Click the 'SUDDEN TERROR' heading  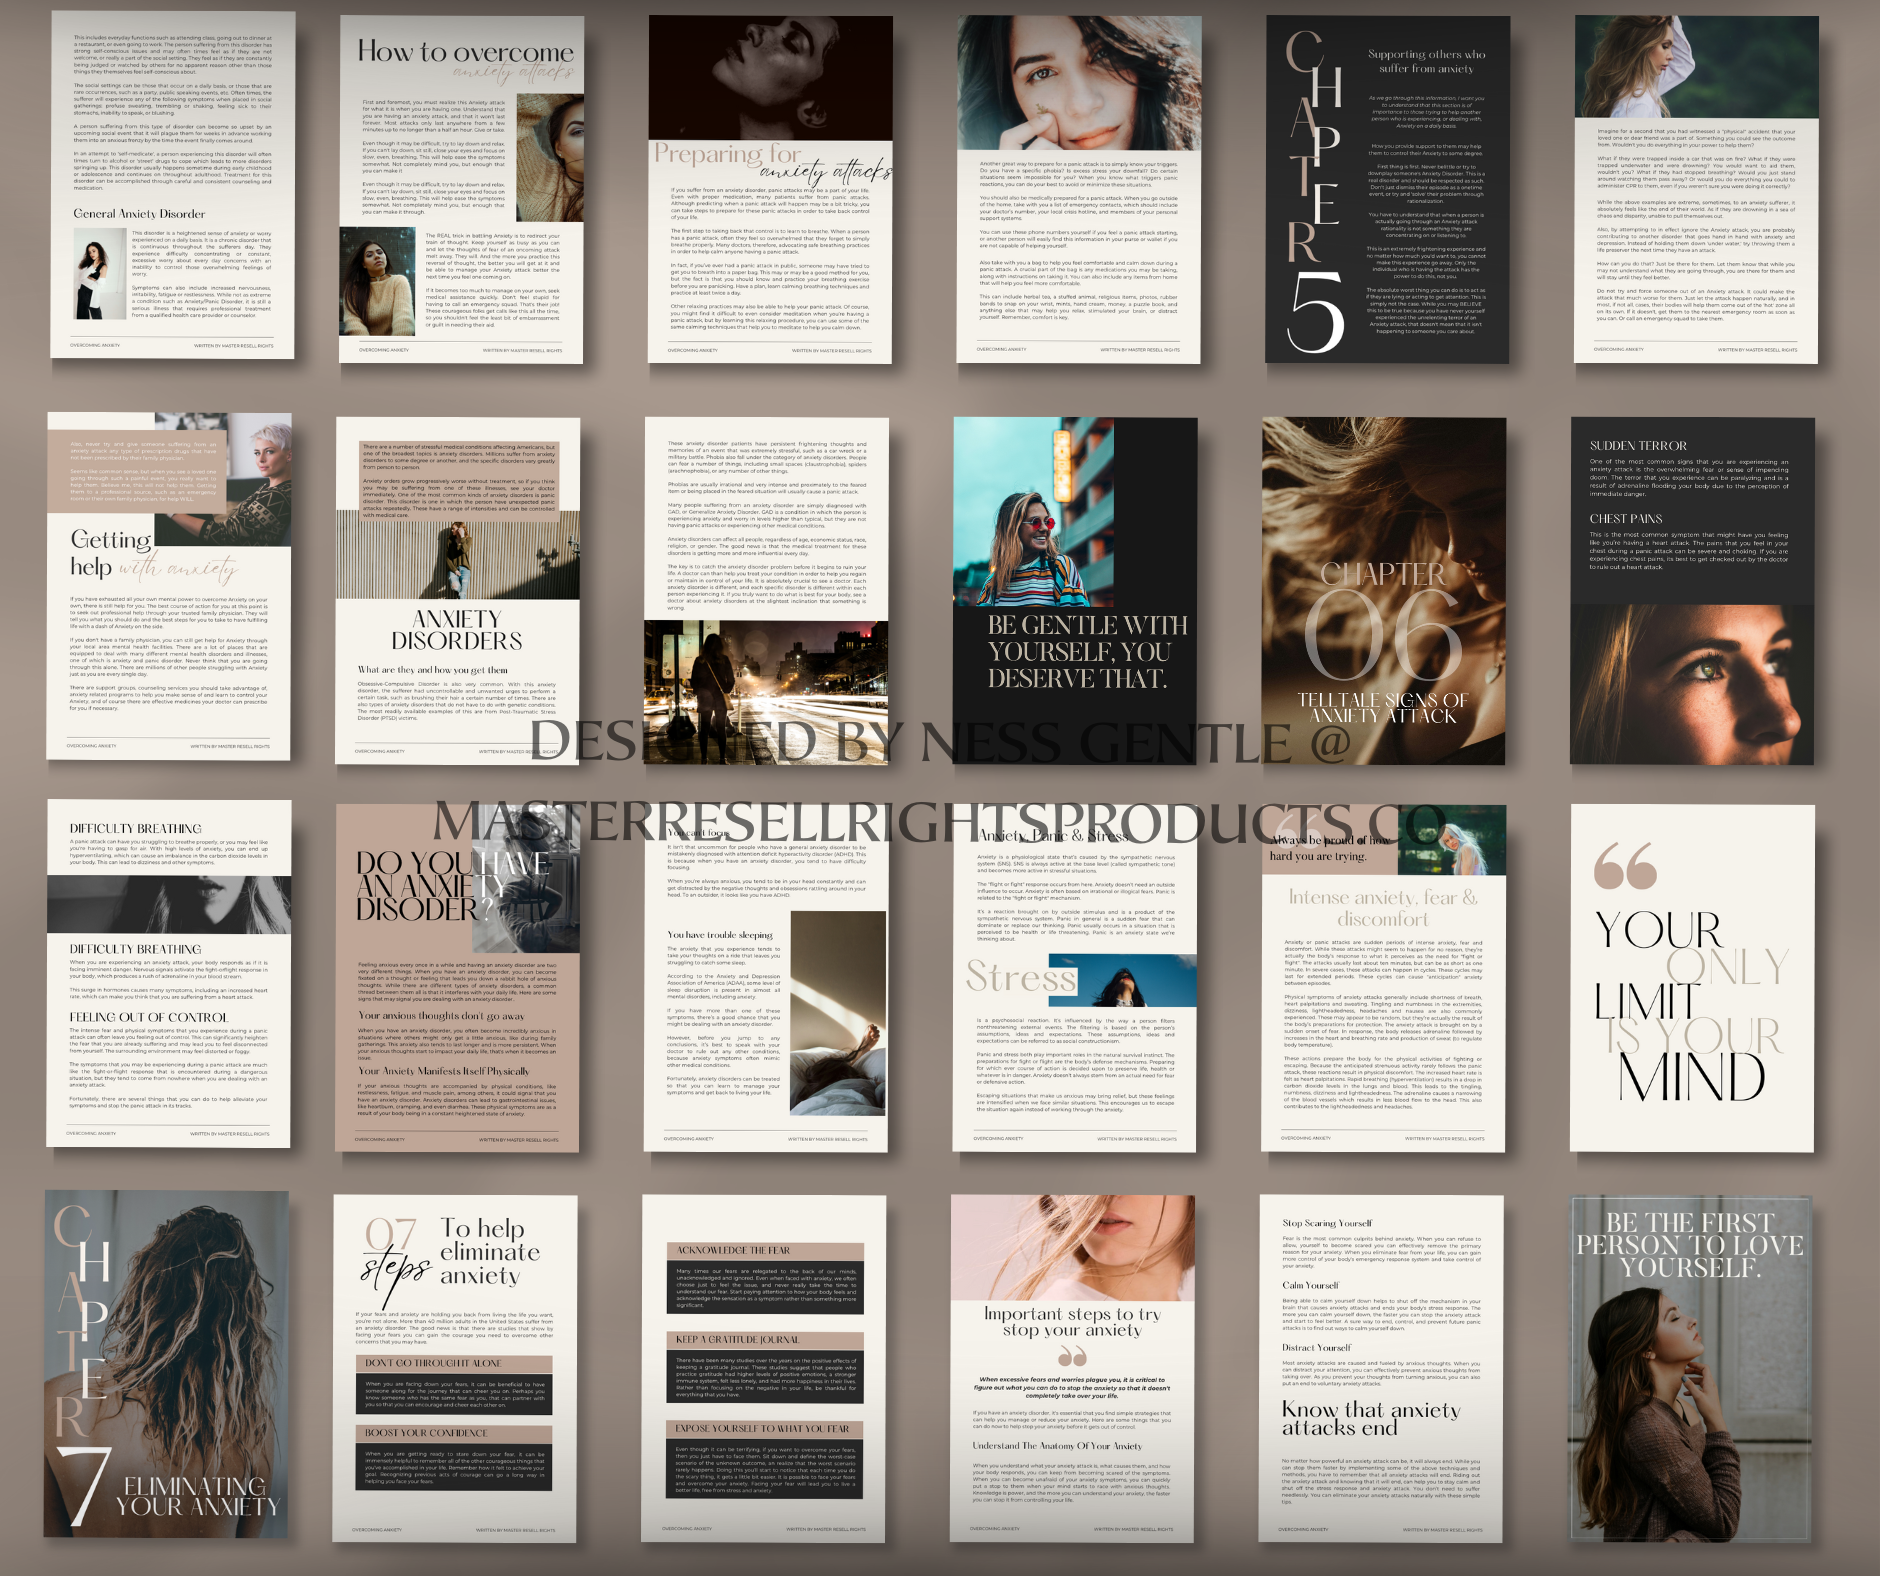1638,446
